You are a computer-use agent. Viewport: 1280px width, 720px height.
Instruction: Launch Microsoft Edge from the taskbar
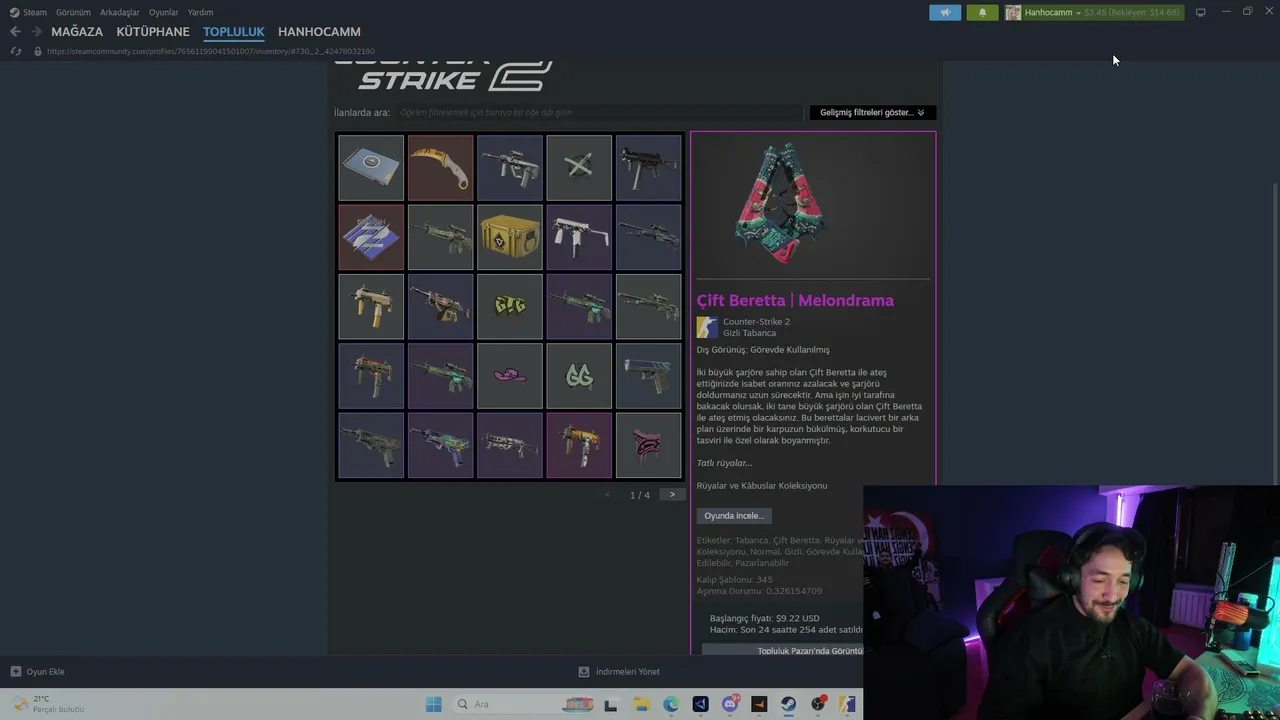pos(671,704)
